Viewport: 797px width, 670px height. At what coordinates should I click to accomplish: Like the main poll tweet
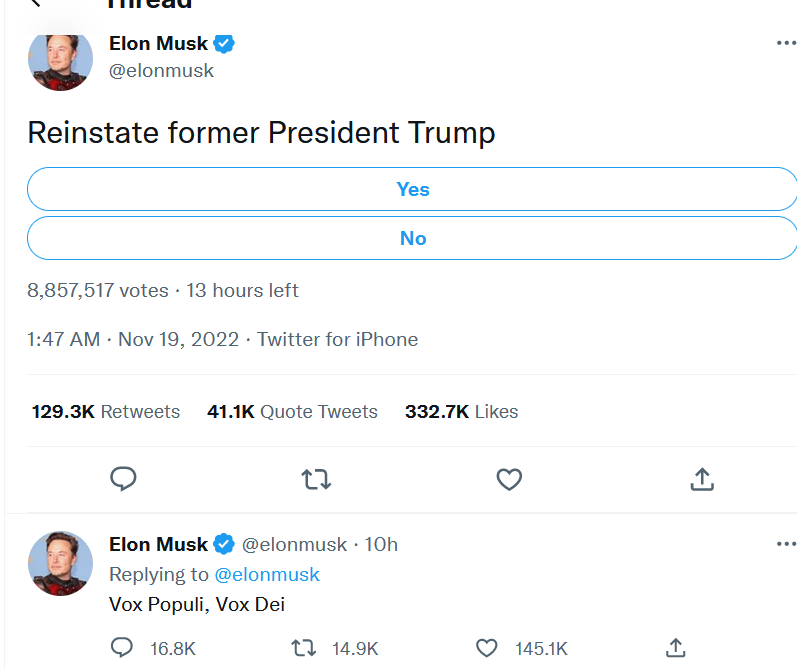(509, 479)
